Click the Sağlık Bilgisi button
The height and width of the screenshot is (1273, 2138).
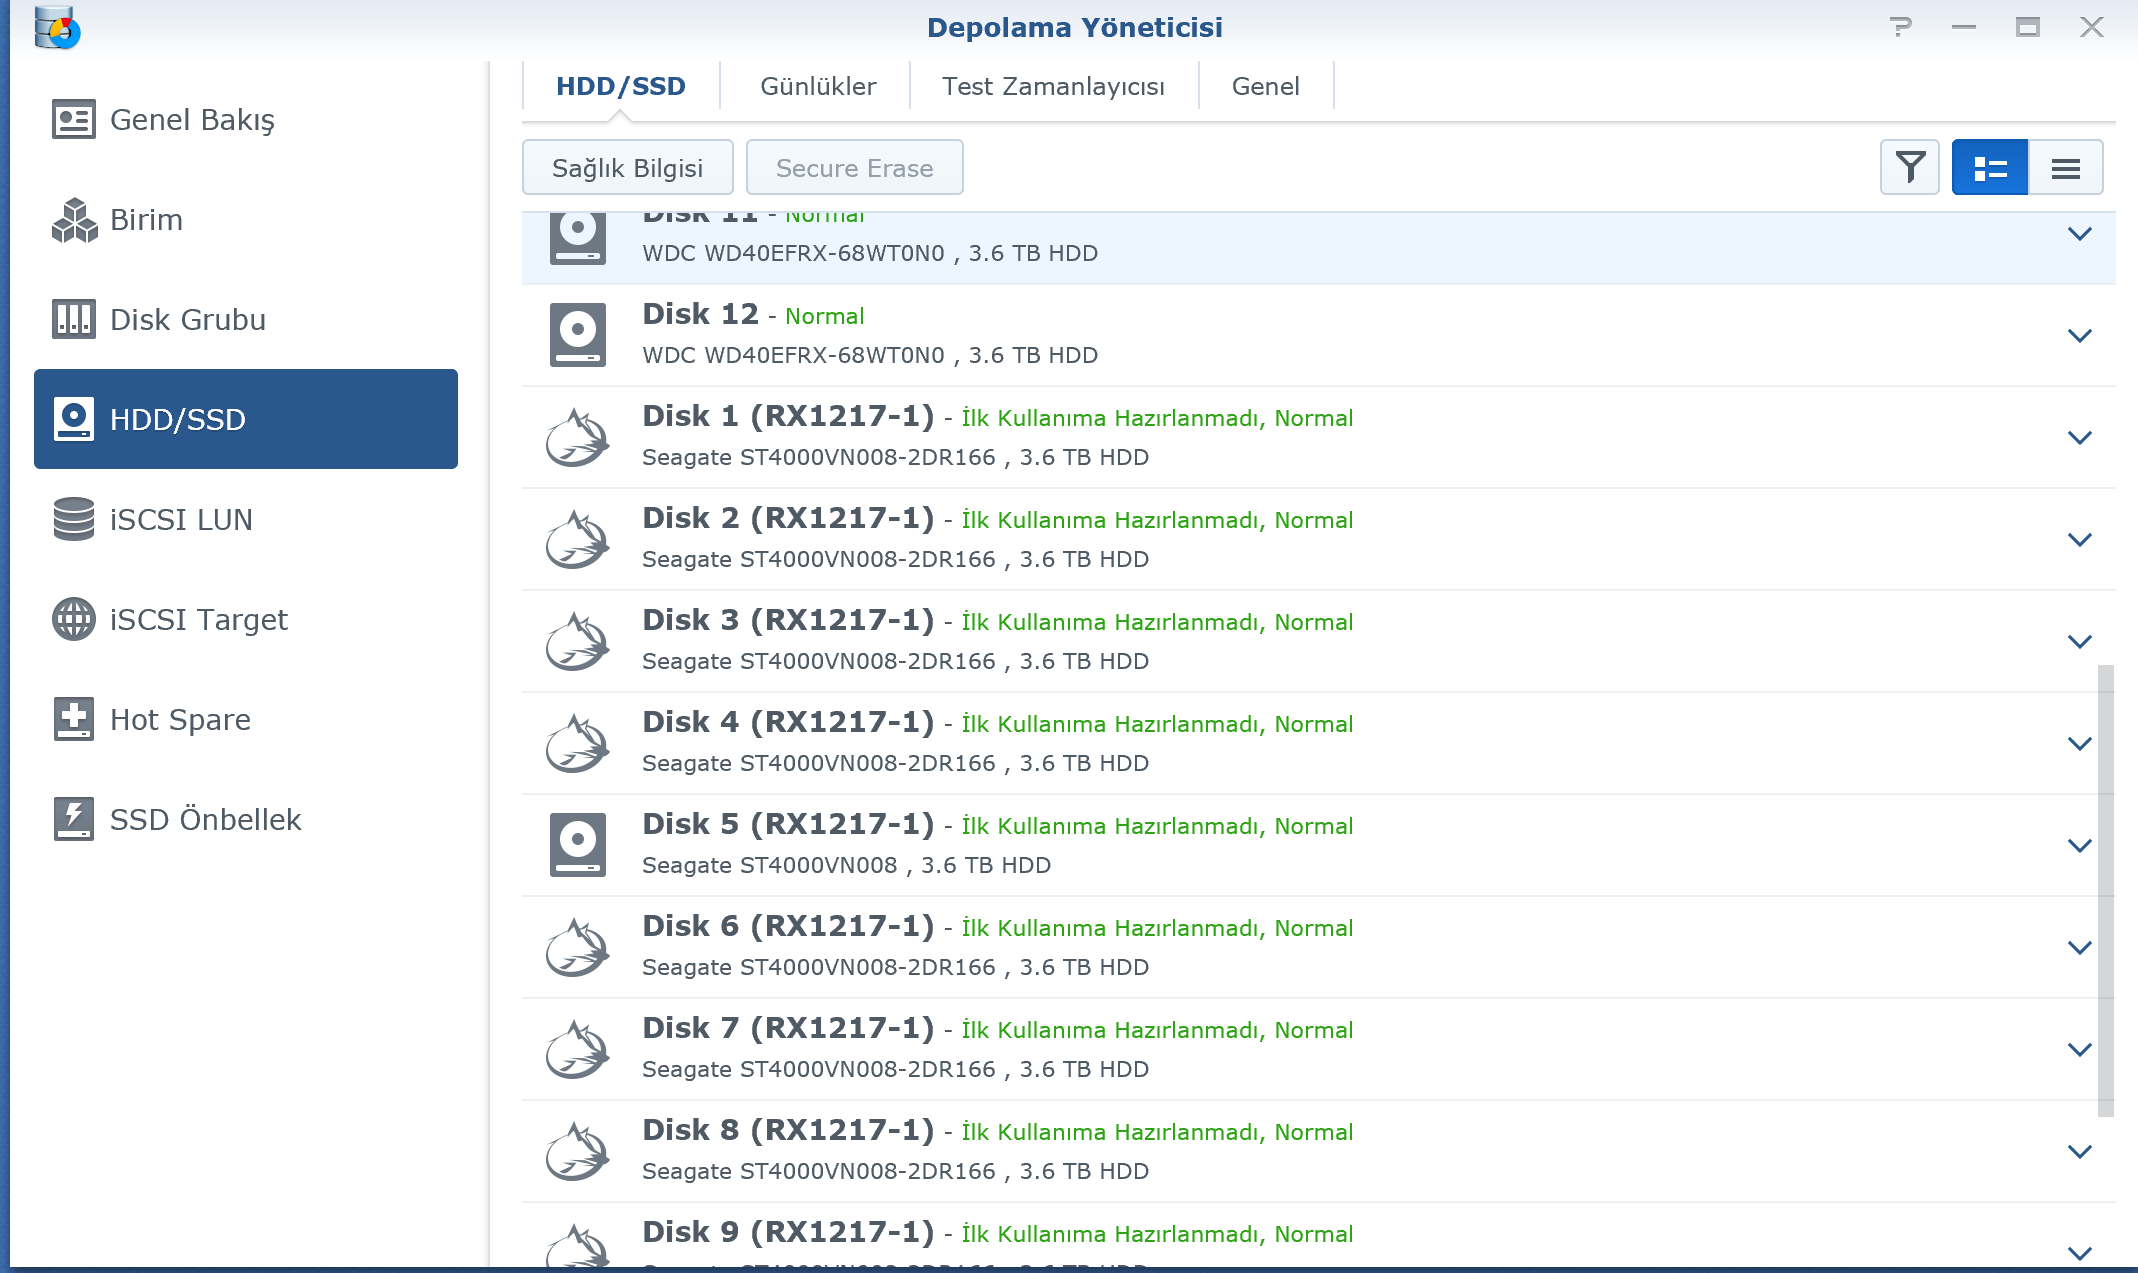[x=627, y=168]
